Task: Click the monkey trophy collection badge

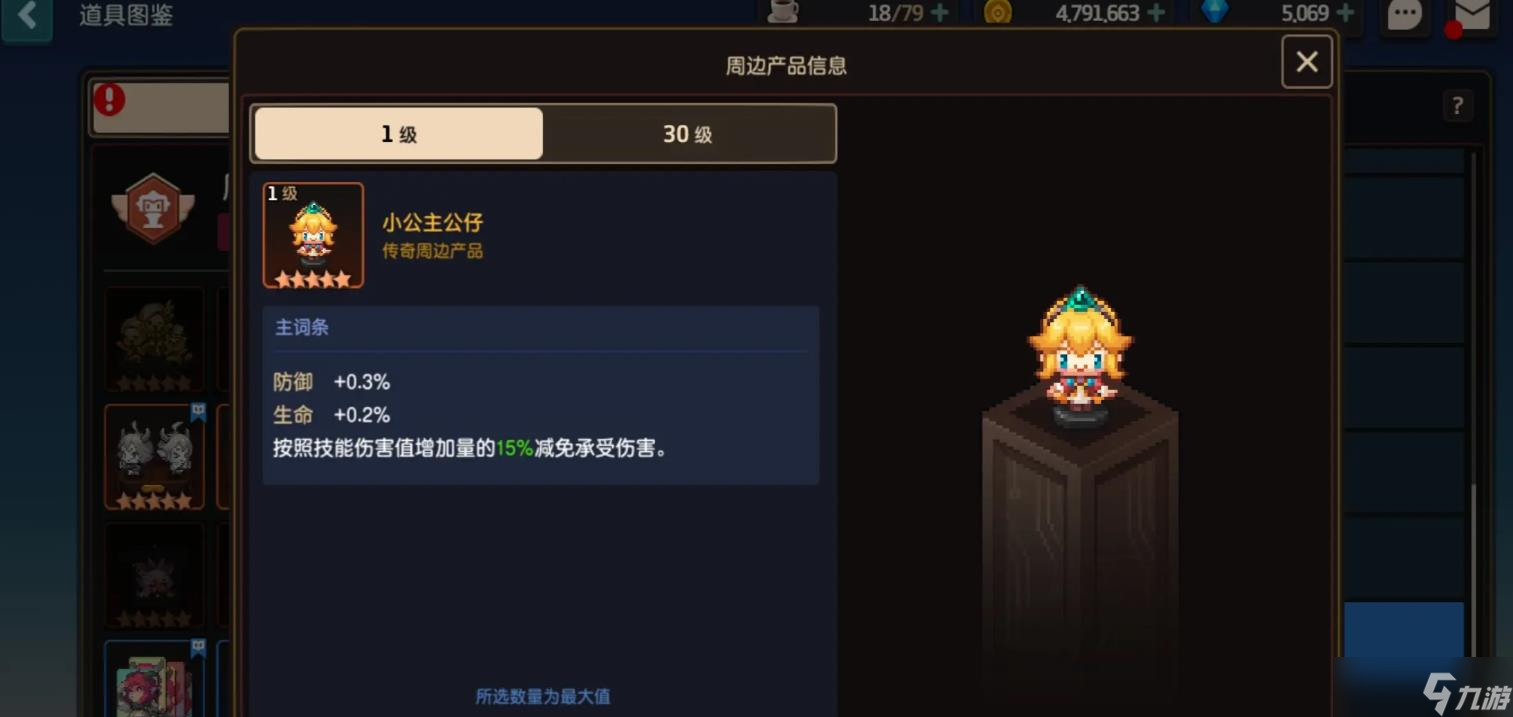Action: (x=153, y=208)
